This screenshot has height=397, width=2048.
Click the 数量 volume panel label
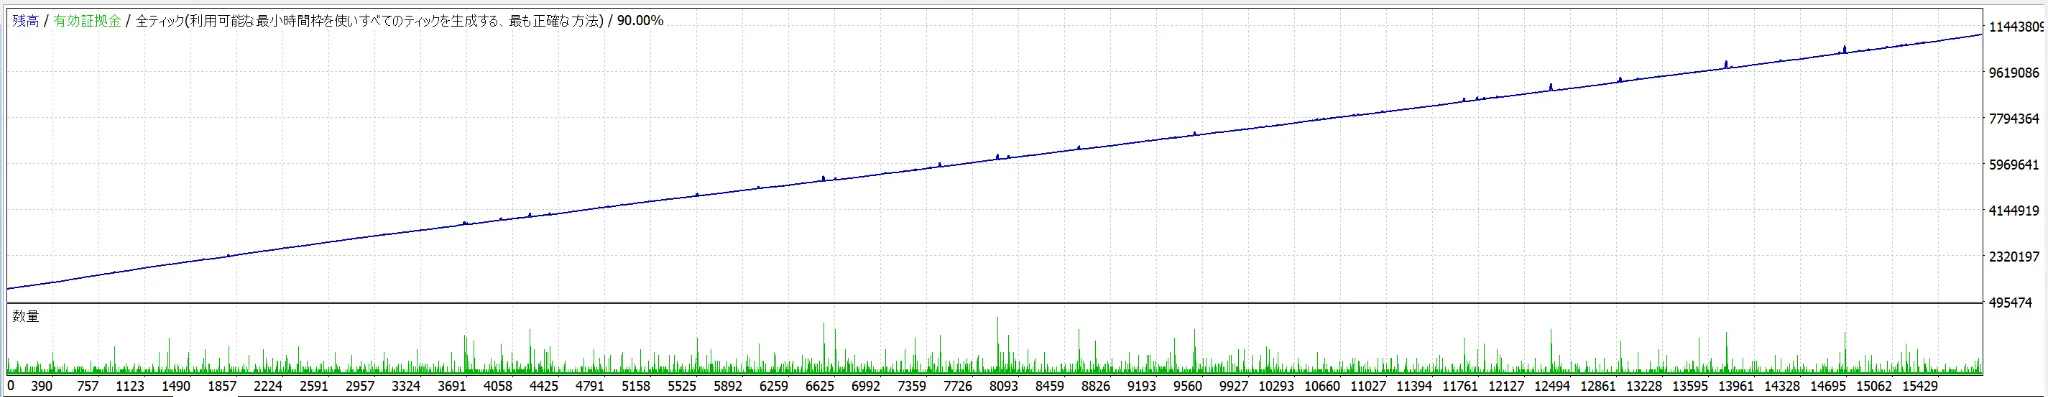(26, 316)
